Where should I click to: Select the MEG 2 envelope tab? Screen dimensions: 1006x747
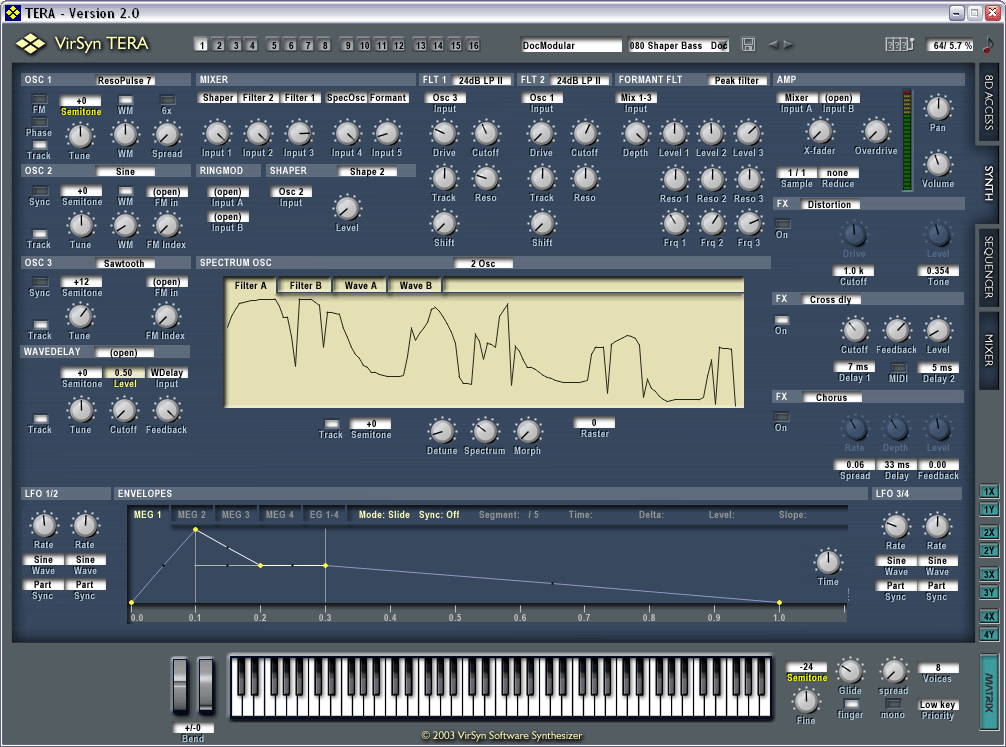pyautogui.click(x=192, y=515)
